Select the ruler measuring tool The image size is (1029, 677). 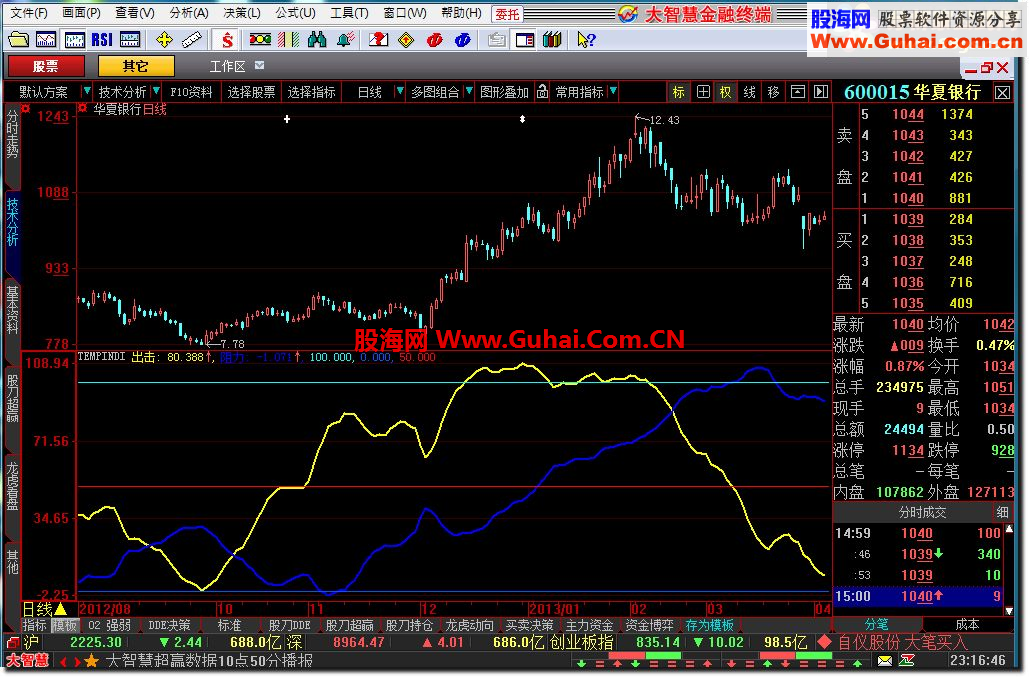pyautogui.click(x=192, y=40)
